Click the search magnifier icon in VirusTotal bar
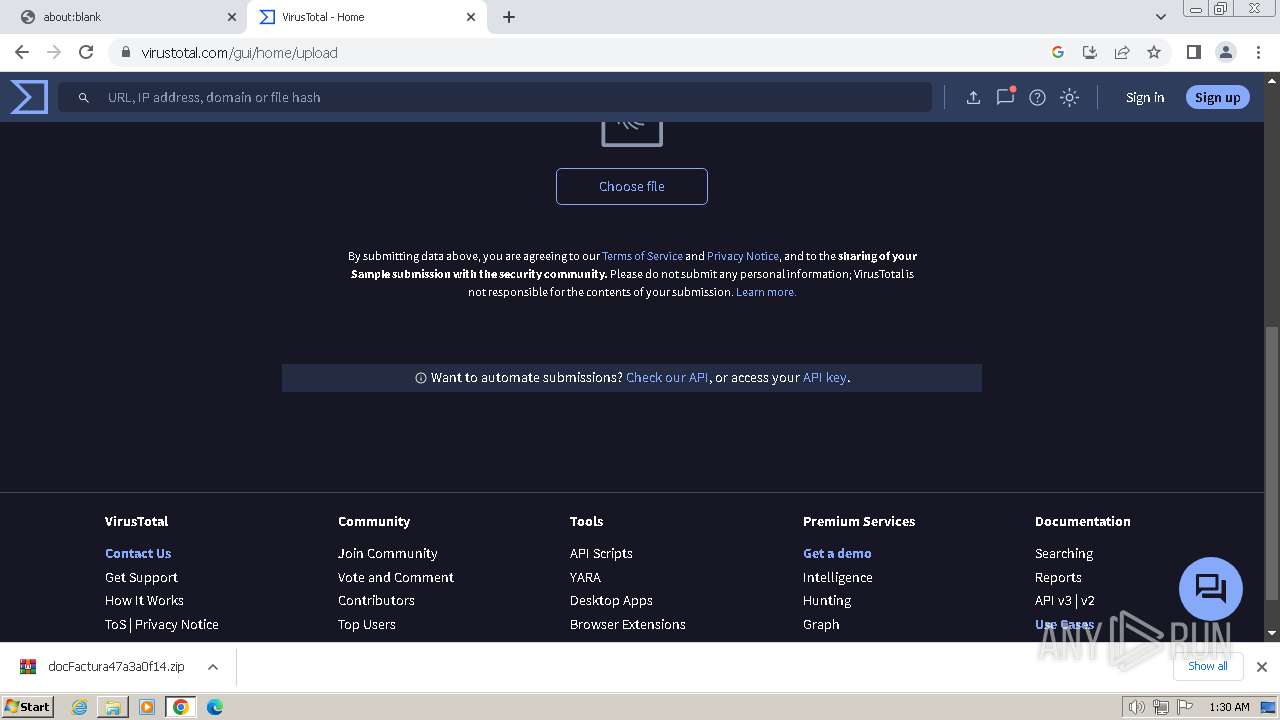 click(x=84, y=98)
